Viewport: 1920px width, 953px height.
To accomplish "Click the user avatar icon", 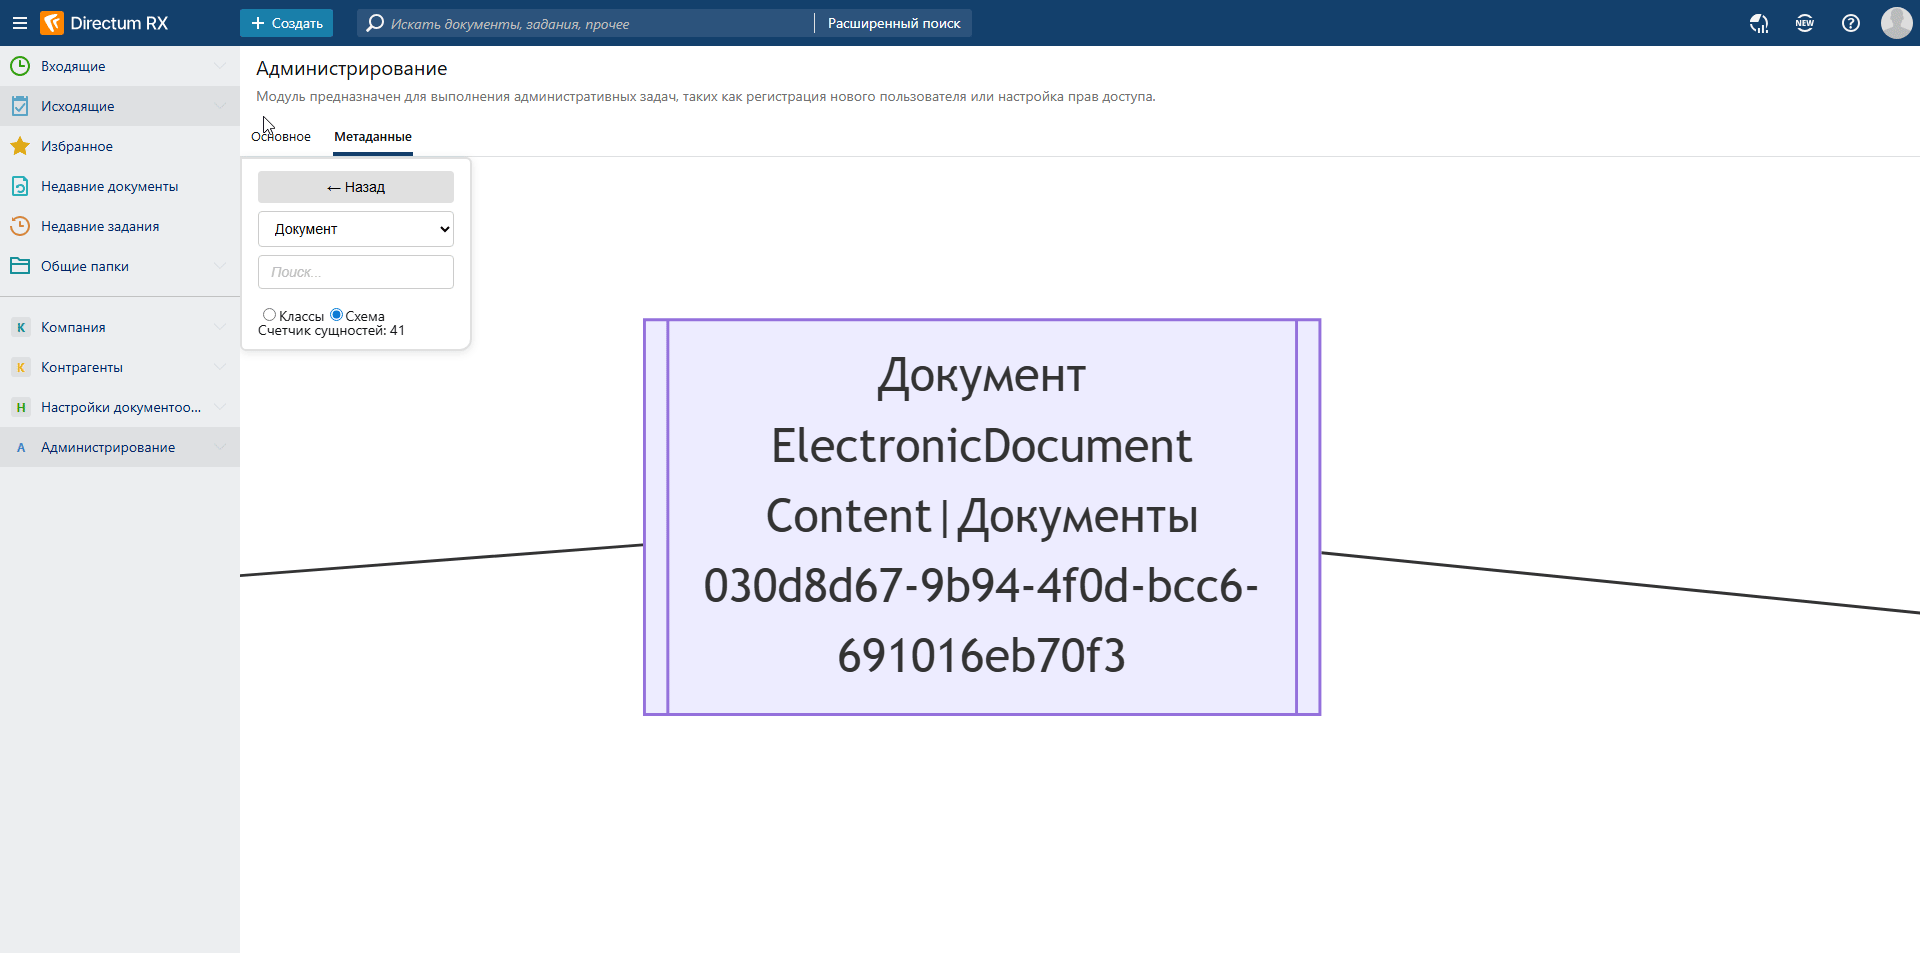I will point(1896,23).
